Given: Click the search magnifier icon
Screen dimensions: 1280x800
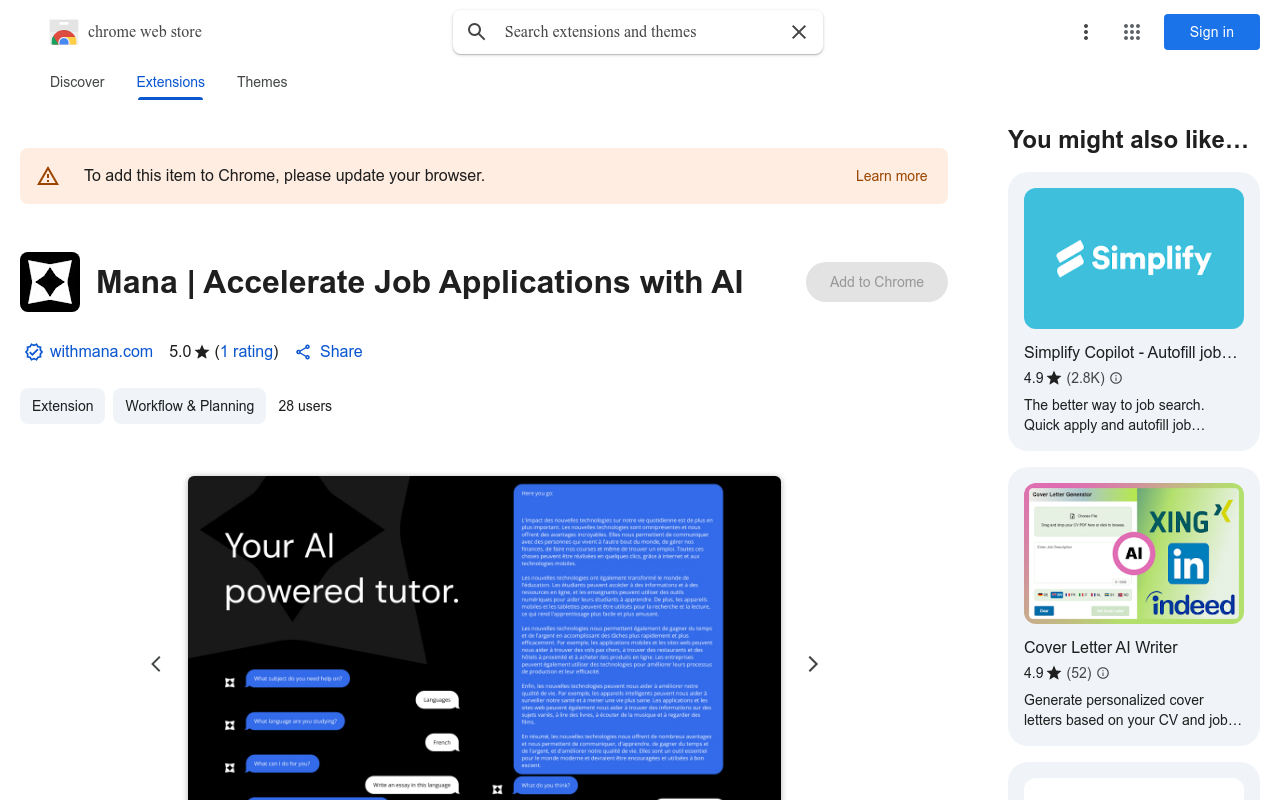Looking at the screenshot, I should (x=477, y=32).
